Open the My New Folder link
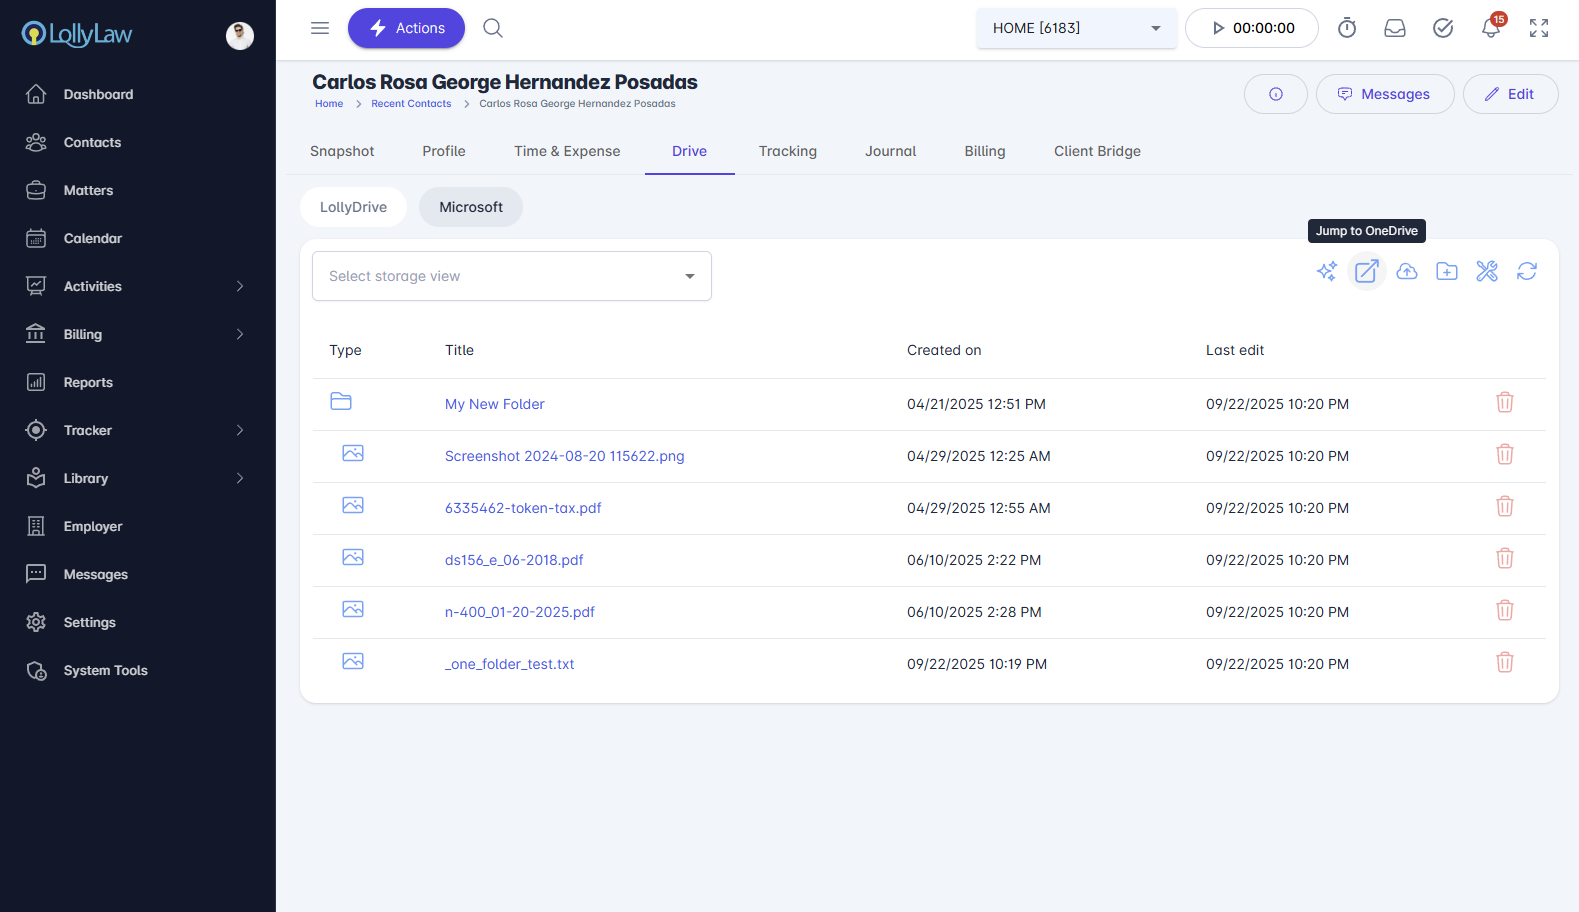Image resolution: width=1579 pixels, height=912 pixels. (x=494, y=404)
